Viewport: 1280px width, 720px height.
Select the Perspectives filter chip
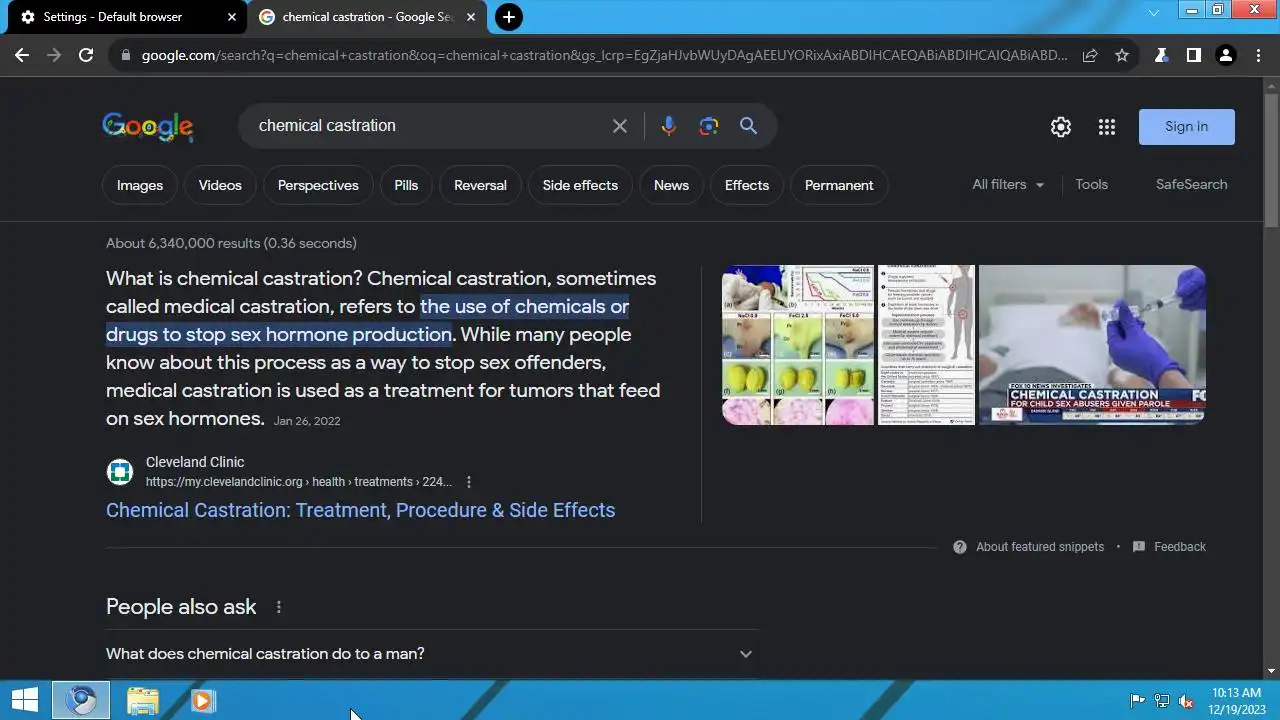pos(318,185)
